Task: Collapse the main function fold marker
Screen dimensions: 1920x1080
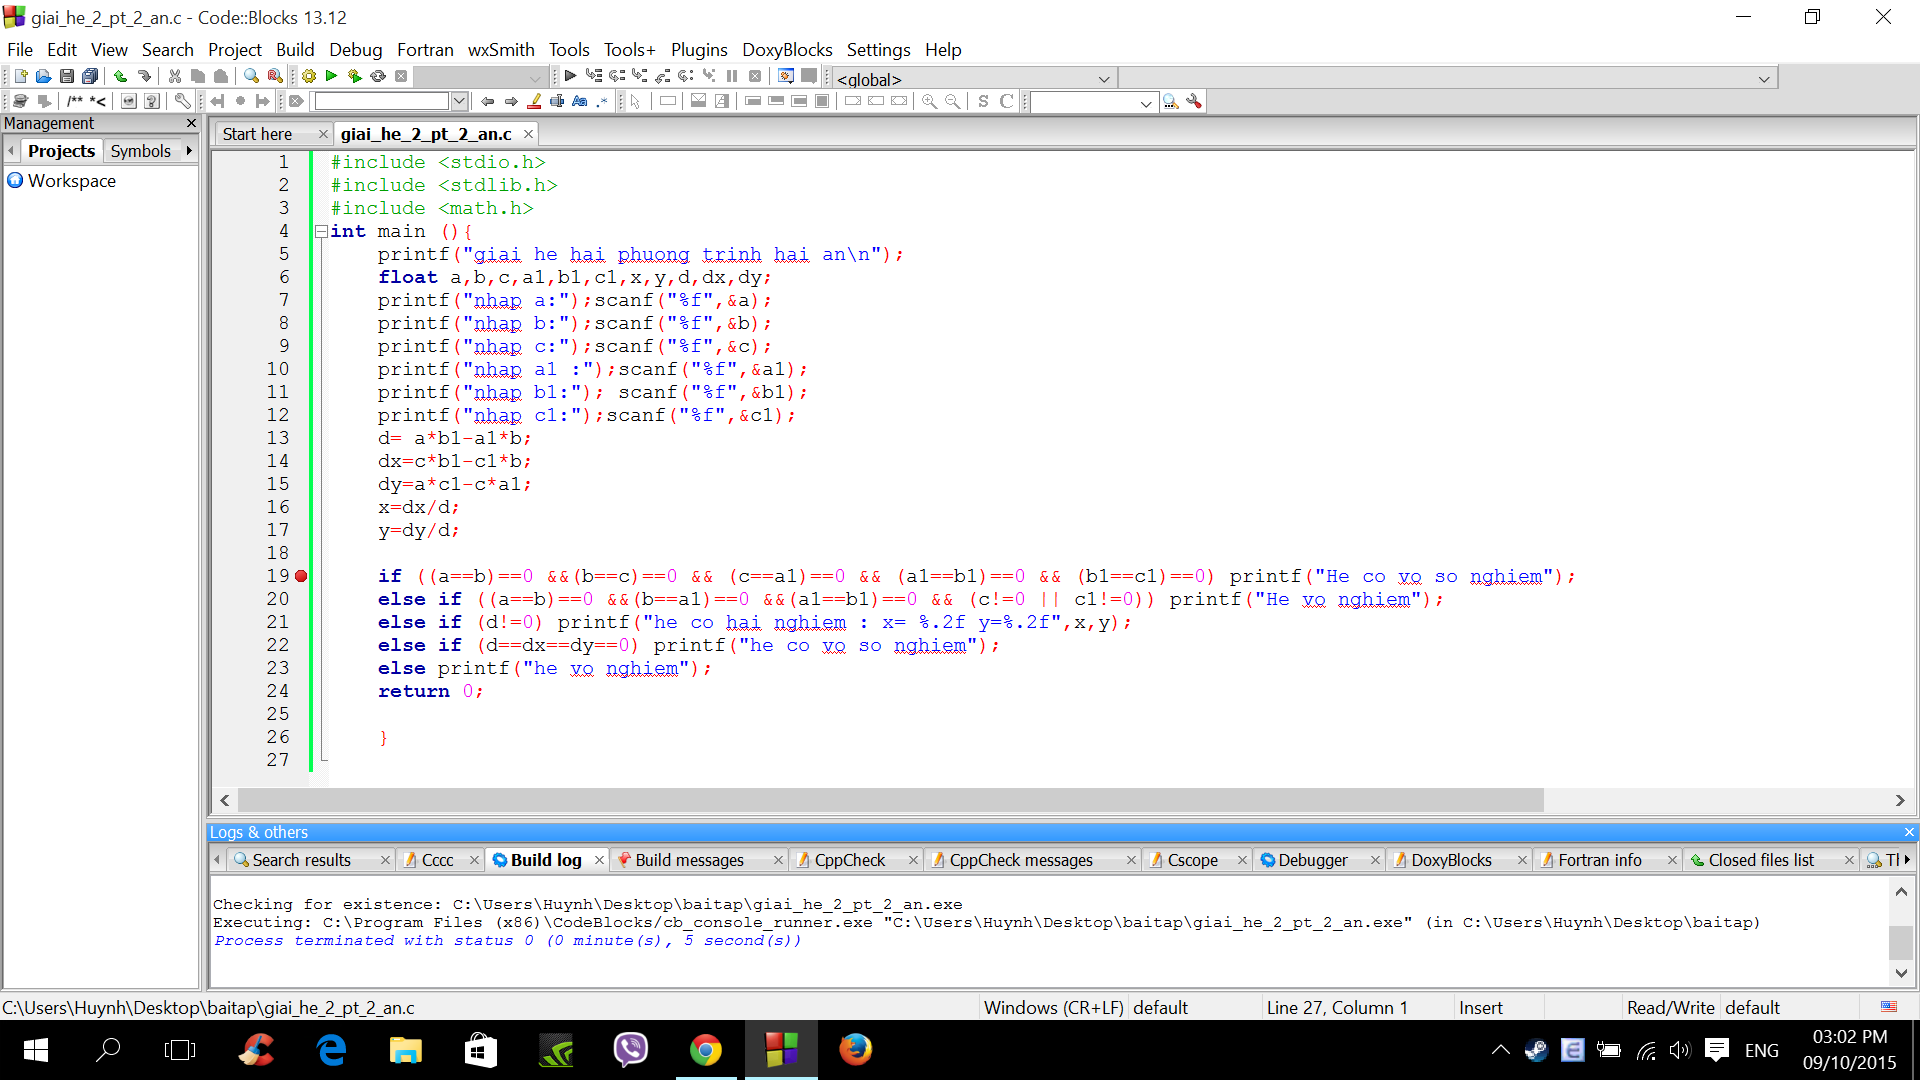Action: (321, 231)
